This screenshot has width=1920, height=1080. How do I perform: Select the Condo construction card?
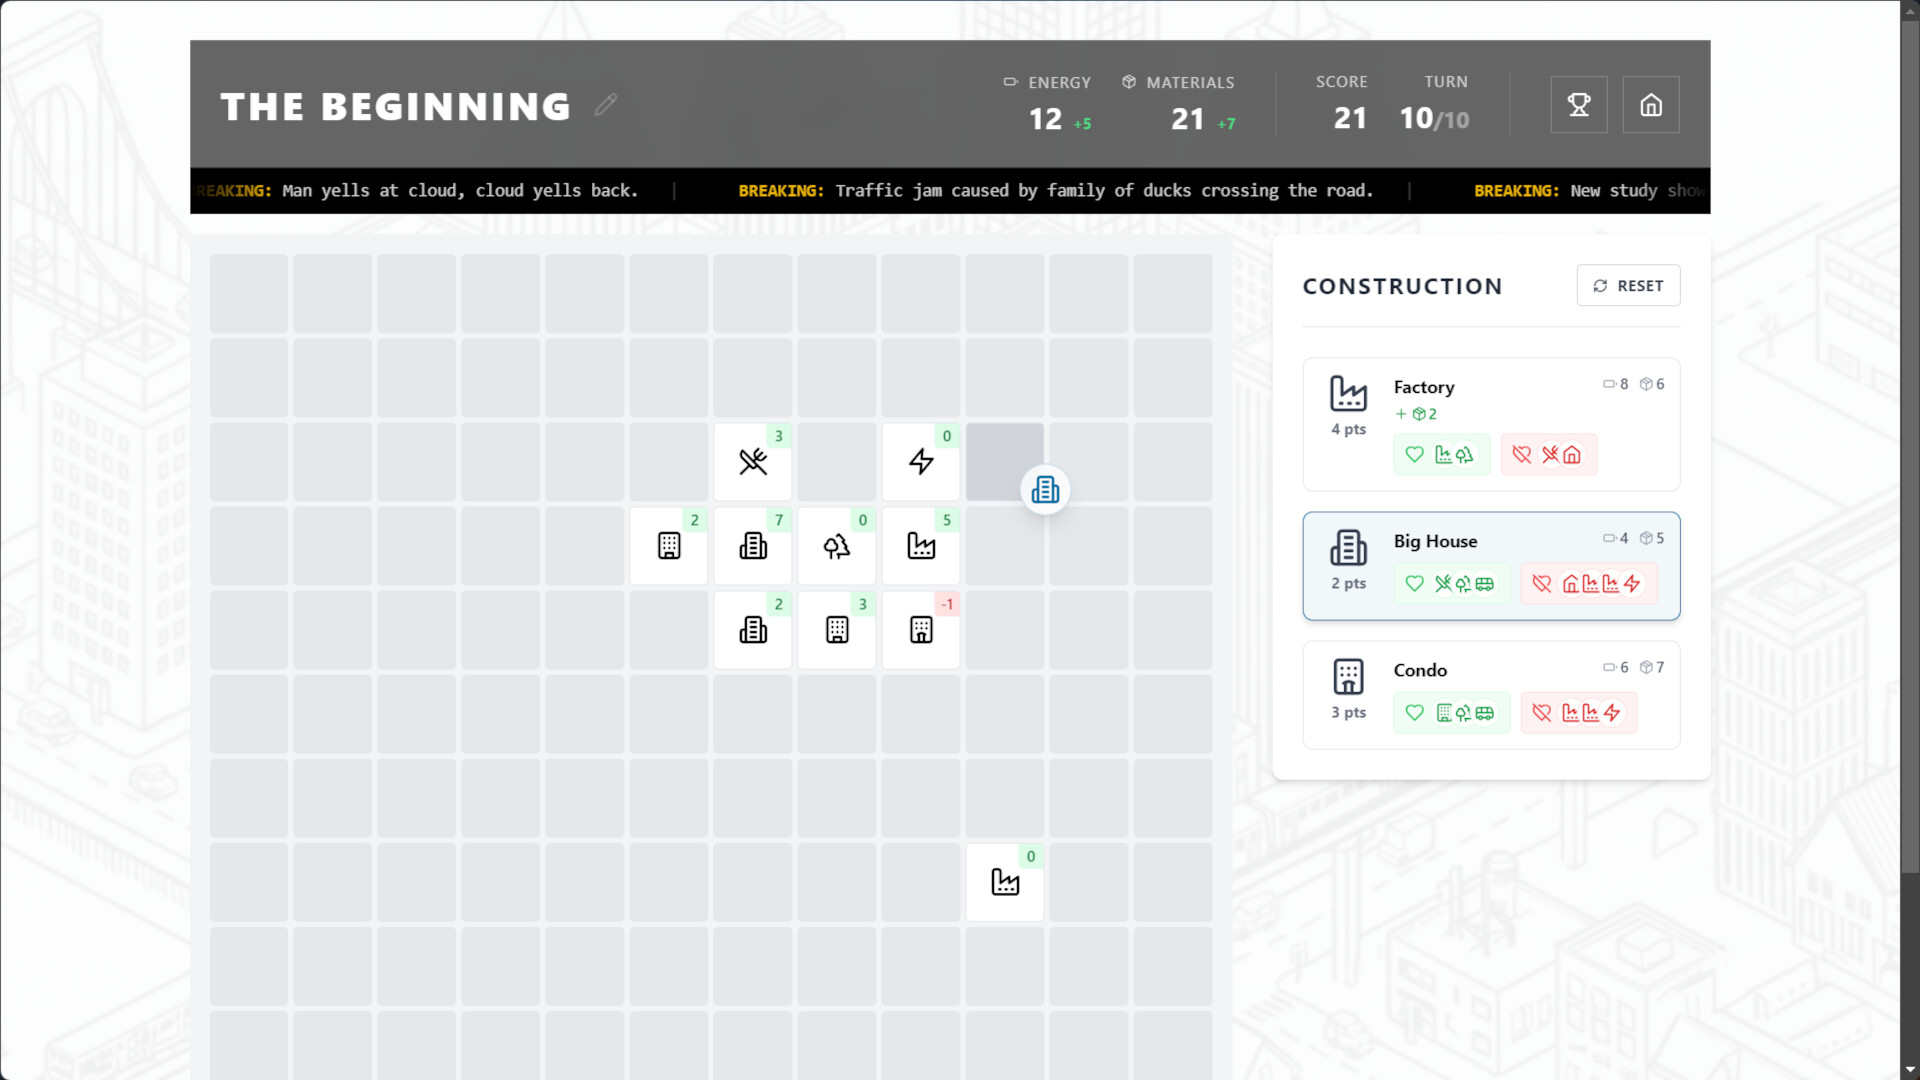pyautogui.click(x=1491, y=694)
